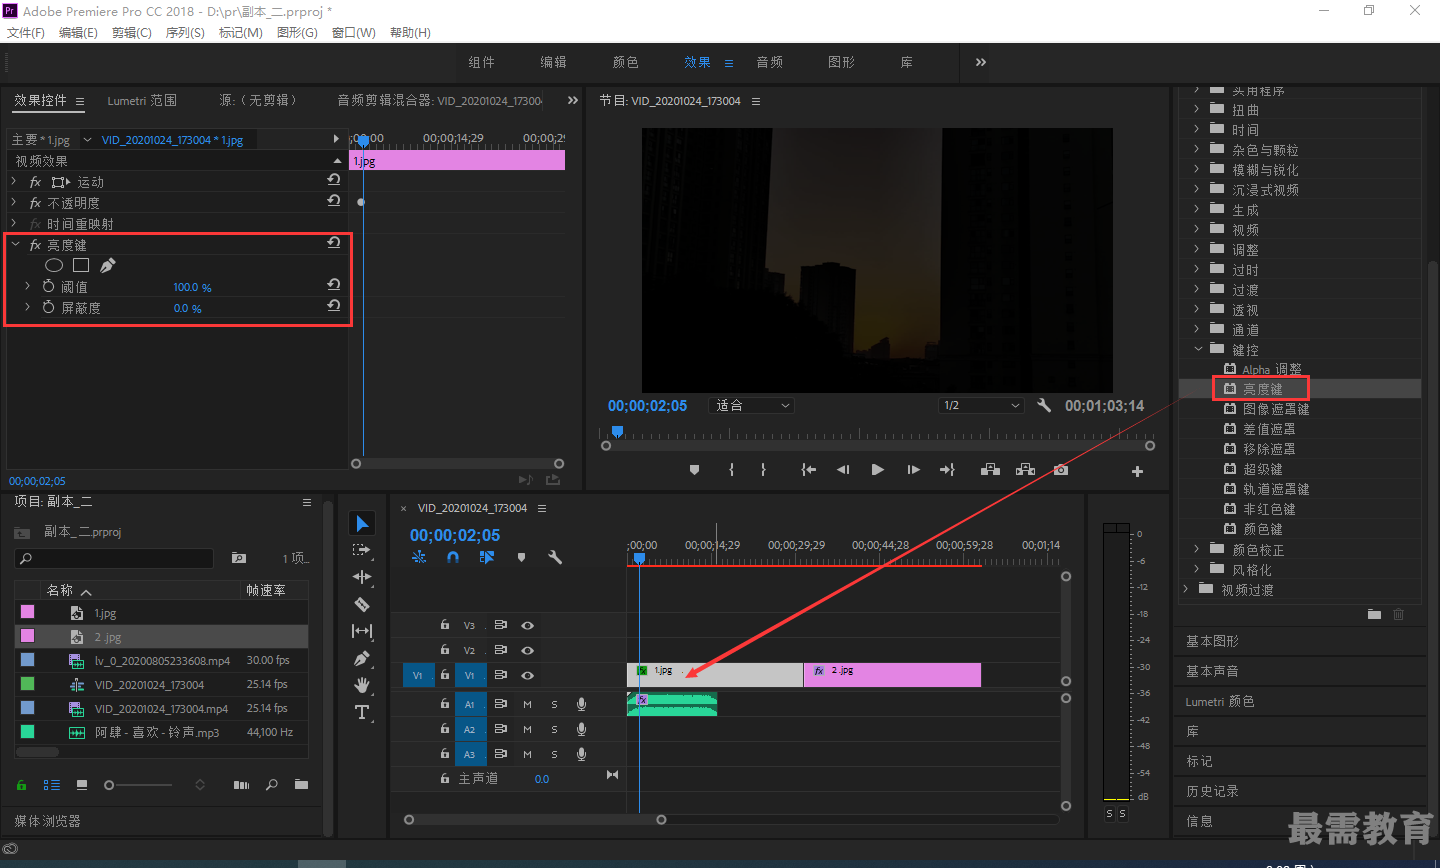Create new bin in project panel

301,785
